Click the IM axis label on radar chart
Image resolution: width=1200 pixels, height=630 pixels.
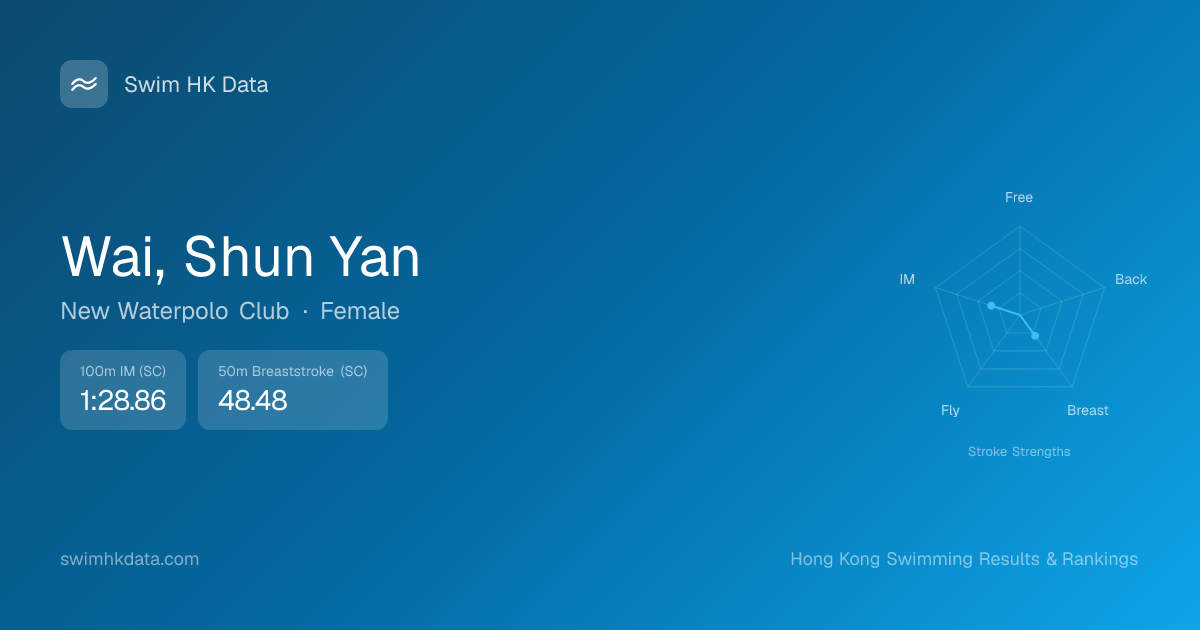907,279
